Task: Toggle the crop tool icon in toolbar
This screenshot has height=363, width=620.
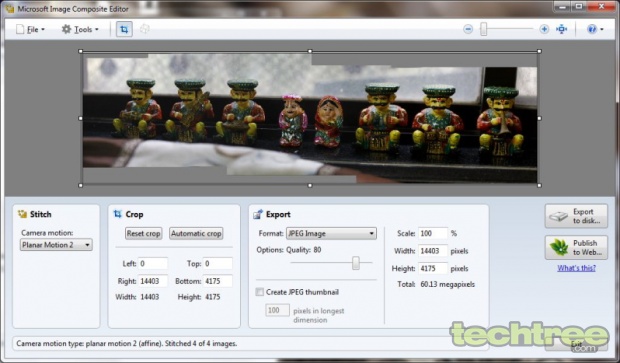Action: pyautogui.click(x=124, y=29)
